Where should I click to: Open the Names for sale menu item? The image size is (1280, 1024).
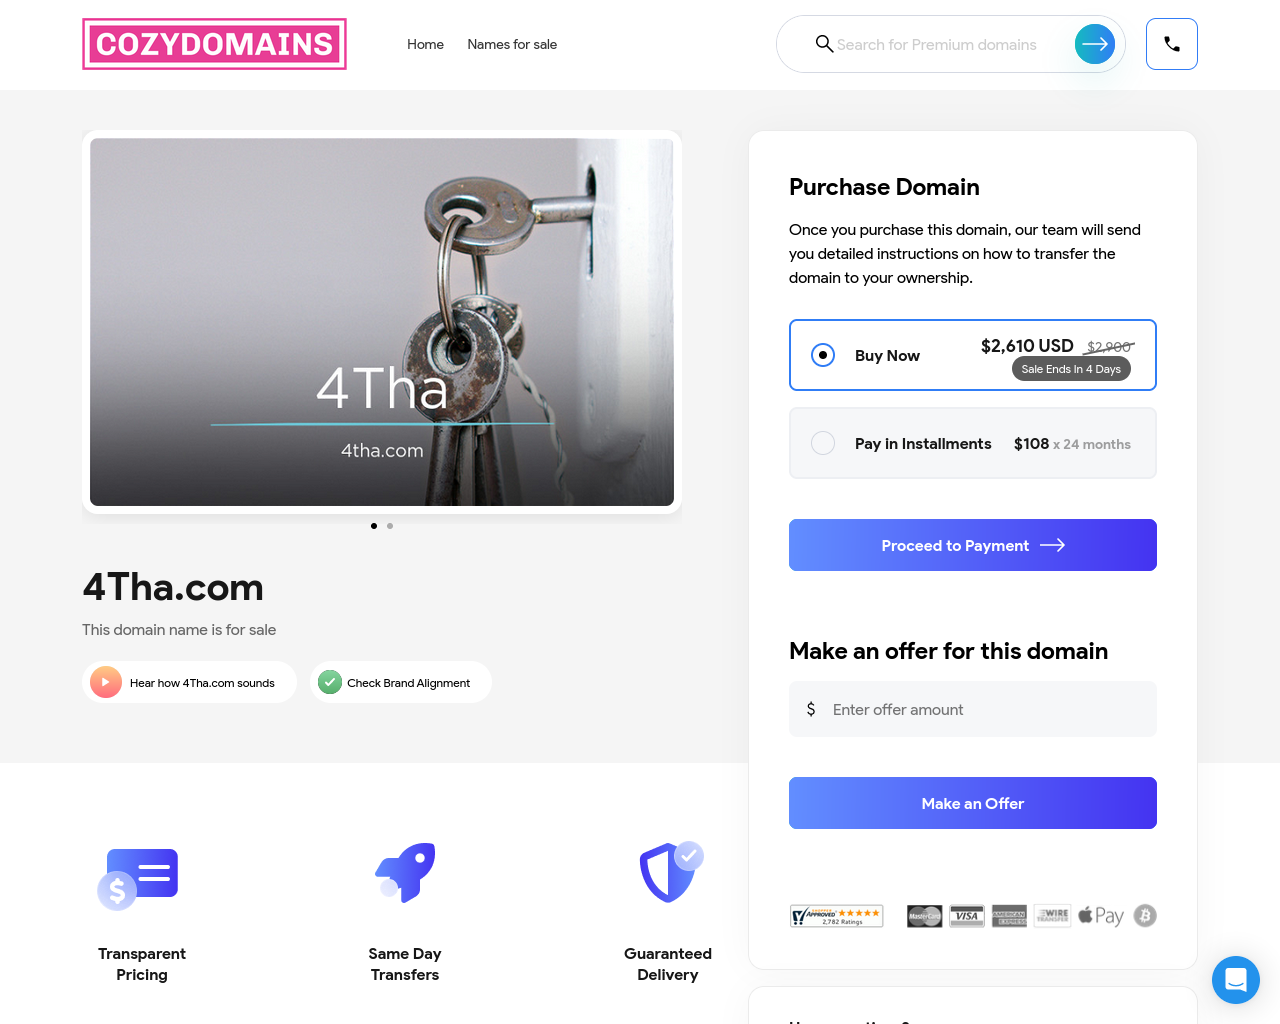pyautogui.click(x=512, y=44)
